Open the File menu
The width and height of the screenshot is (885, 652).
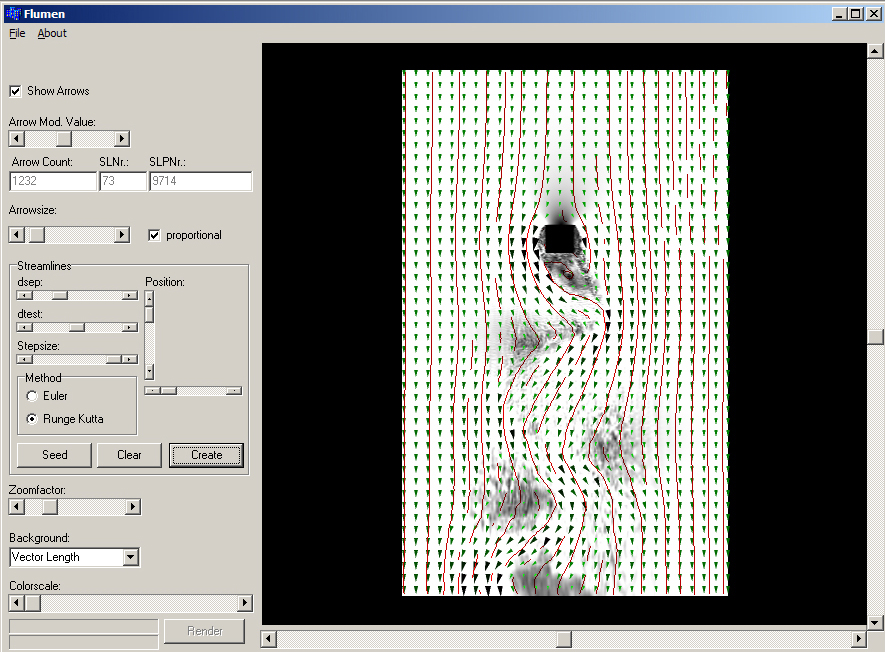point(17,33)
